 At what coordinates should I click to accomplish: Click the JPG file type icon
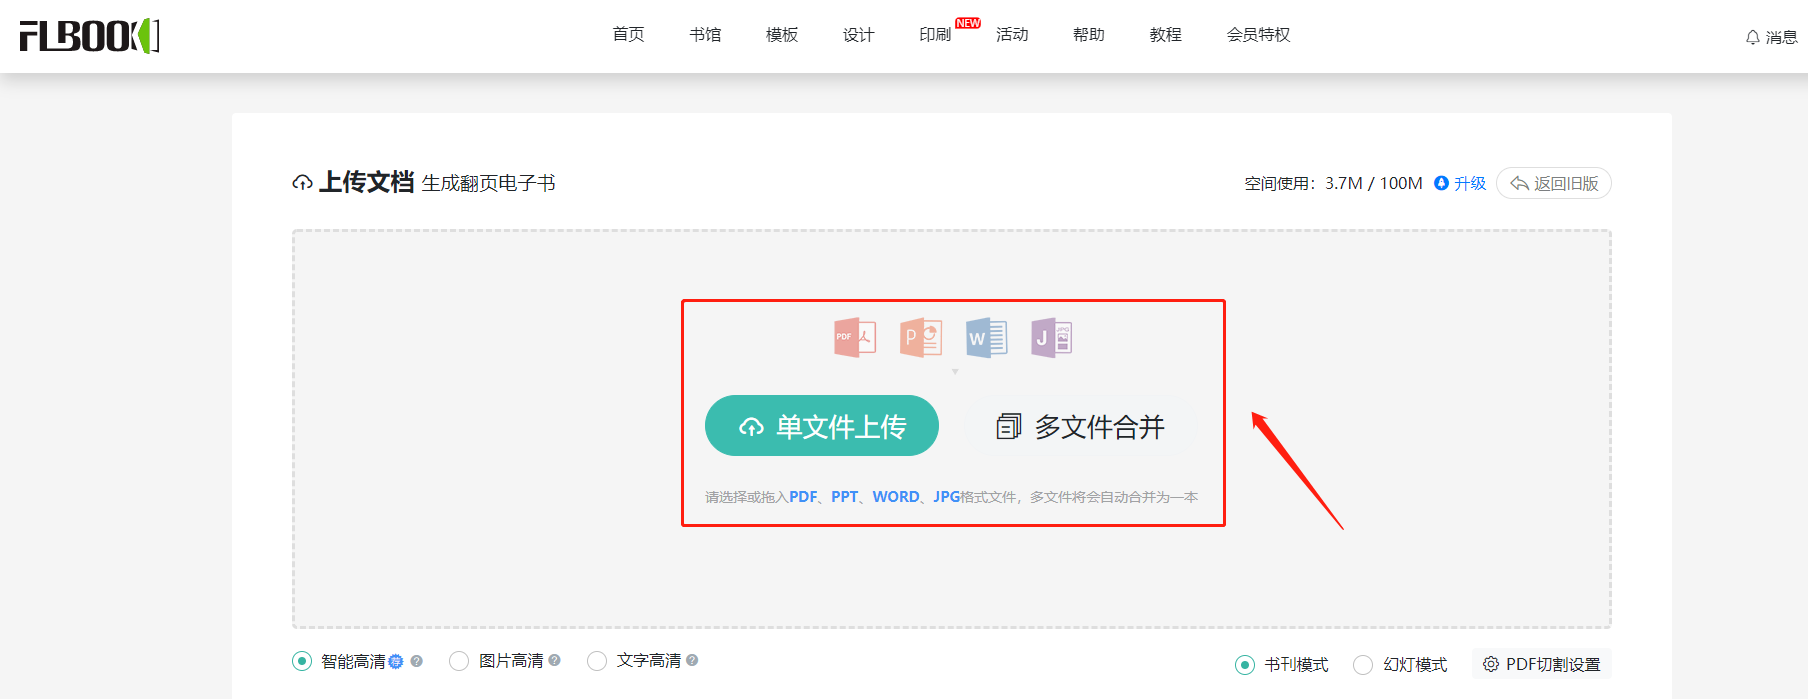[x=1052, y=338]
